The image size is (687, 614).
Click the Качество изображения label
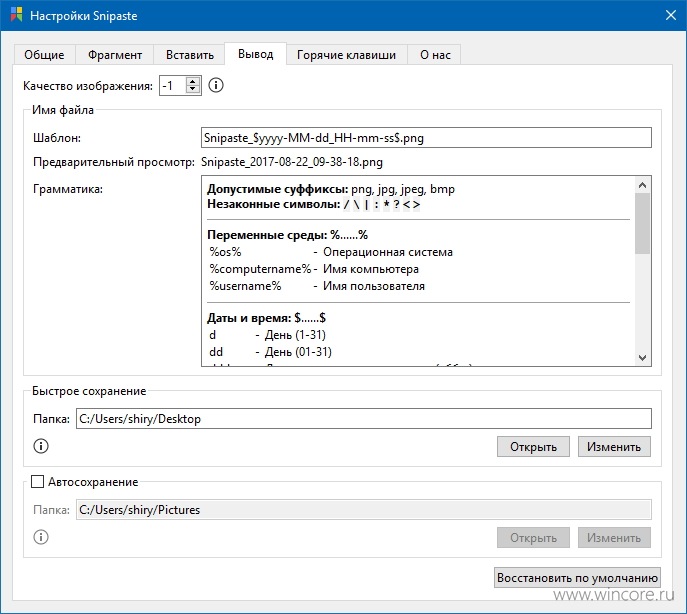click(x=88, y=86)
